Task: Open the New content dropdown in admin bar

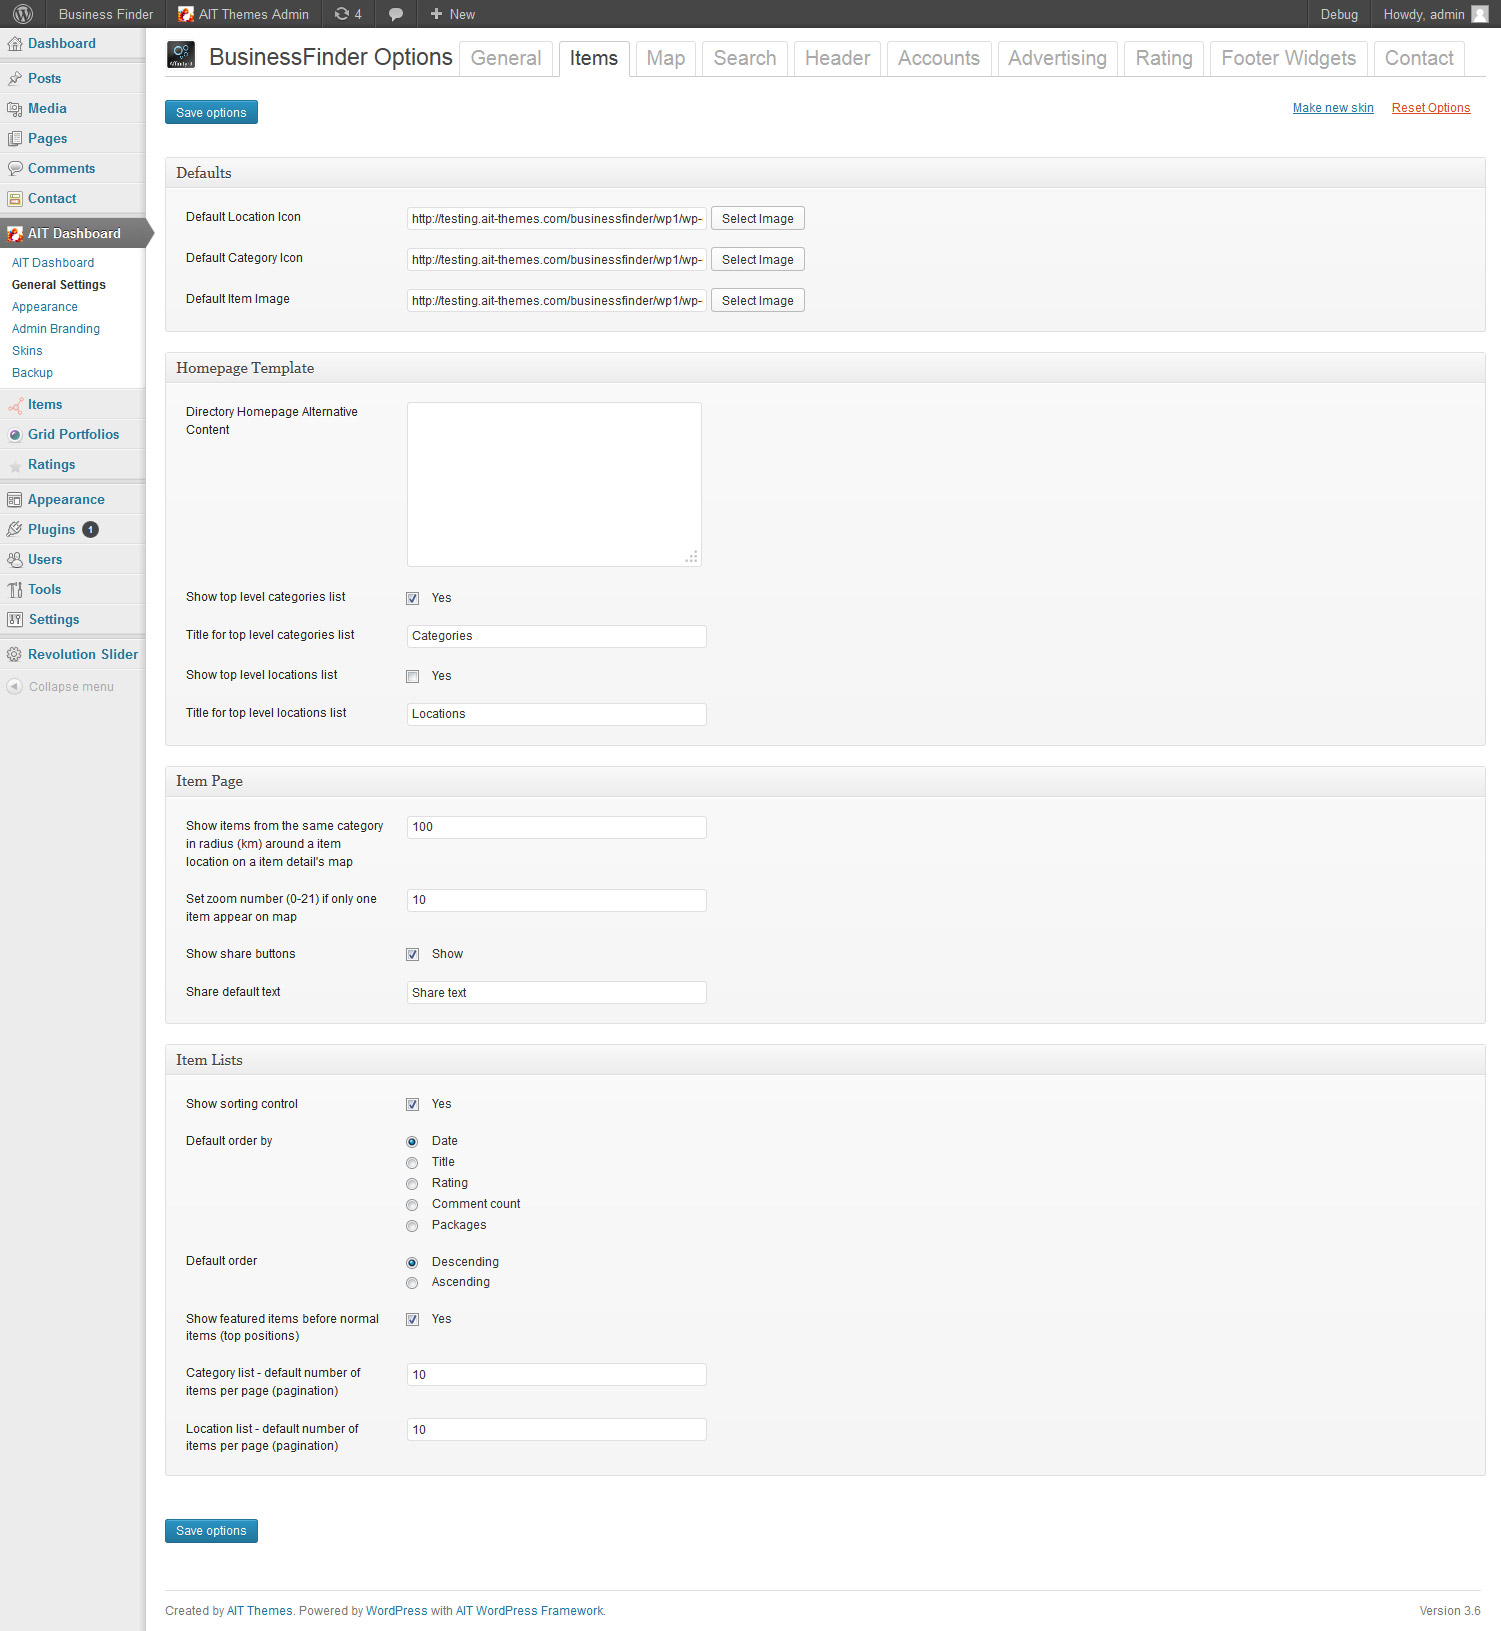Action: pyautogui.click(x=452, y=14)
